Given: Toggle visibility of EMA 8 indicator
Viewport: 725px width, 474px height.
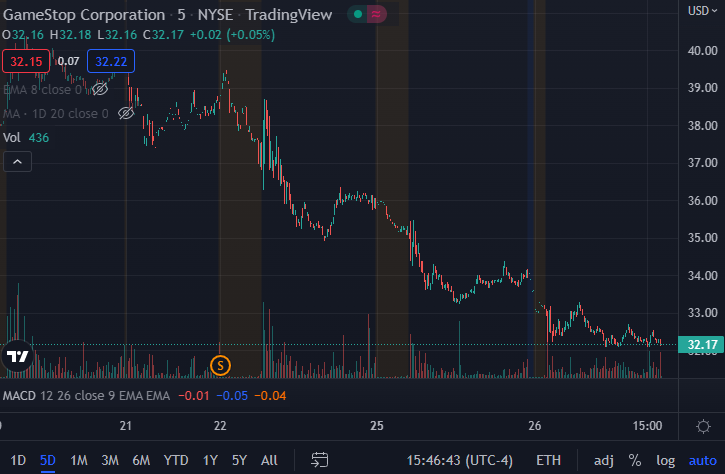Looking at the screenshot, I should (x=100, y=89).
